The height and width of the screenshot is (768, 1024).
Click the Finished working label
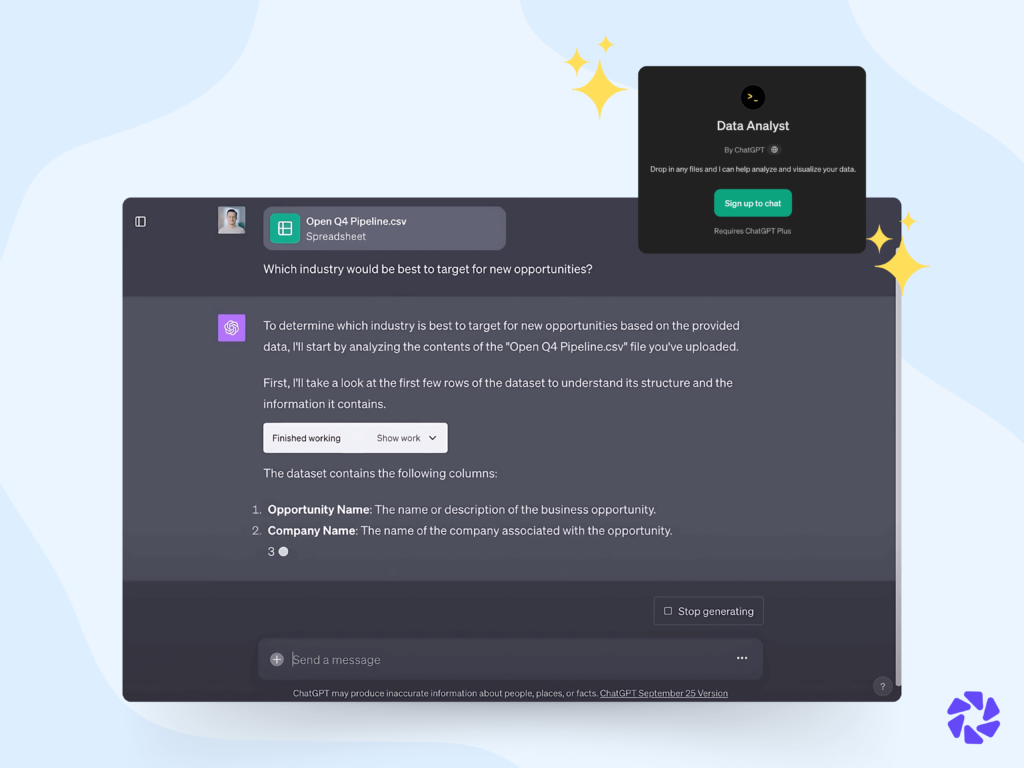click(x=306, y=438)
